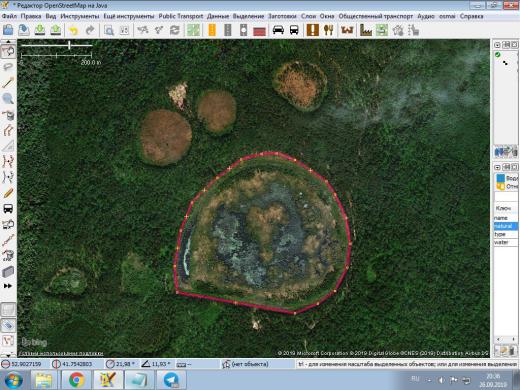The width and height of the screenshot is (520, 390).
Task: Collapse the layers panel with its arrow
Action: tap(497, 45)
